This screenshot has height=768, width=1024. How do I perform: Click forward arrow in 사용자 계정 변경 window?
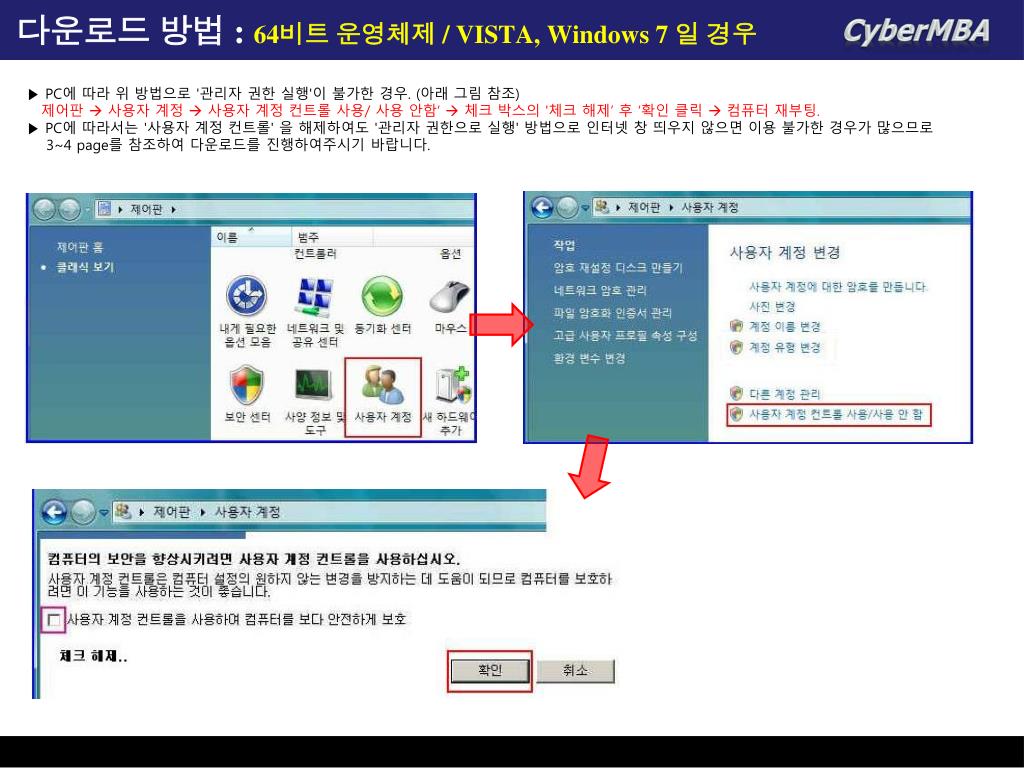pyautogui.click(x=567, y=208)
